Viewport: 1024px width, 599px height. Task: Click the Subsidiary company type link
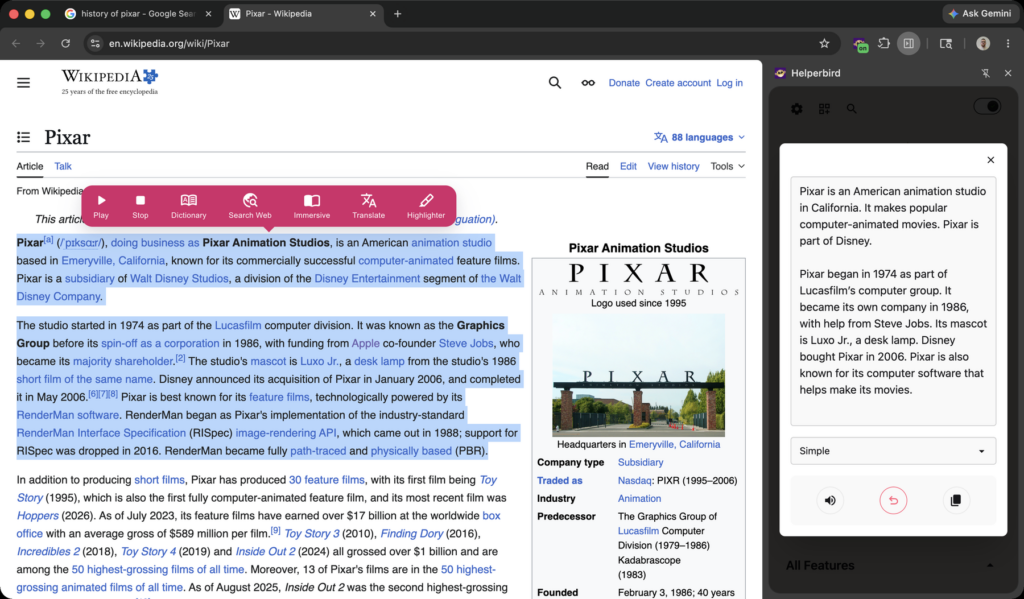(x=641, y=462)
